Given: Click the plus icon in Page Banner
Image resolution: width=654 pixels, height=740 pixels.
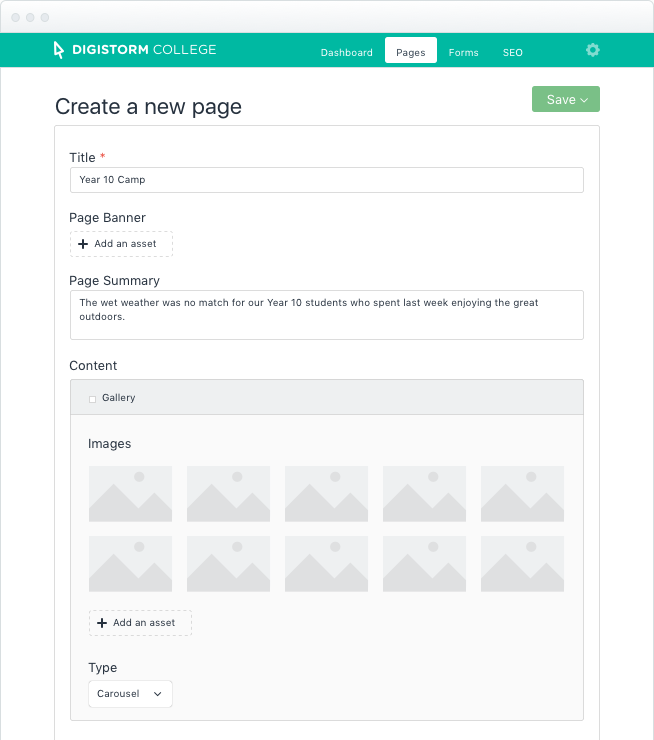Looking at the screenshot, I should 83,244.
